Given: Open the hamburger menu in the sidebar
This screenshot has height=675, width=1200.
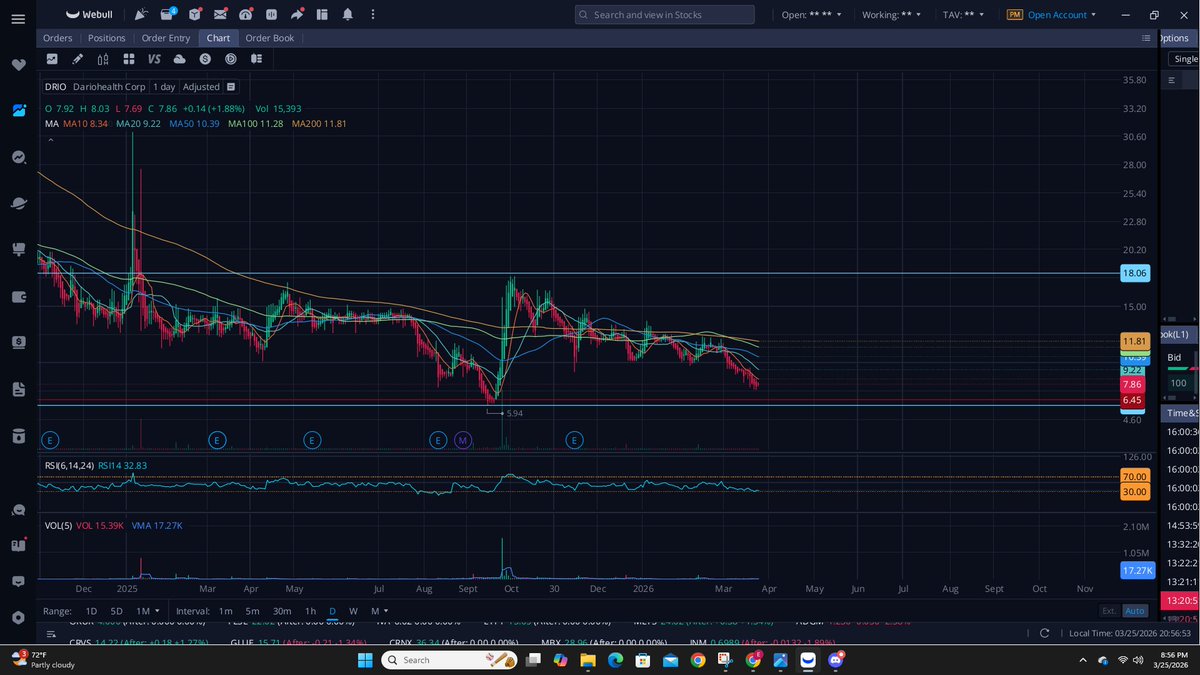Looking at the screenshot, I should (17, 19).
